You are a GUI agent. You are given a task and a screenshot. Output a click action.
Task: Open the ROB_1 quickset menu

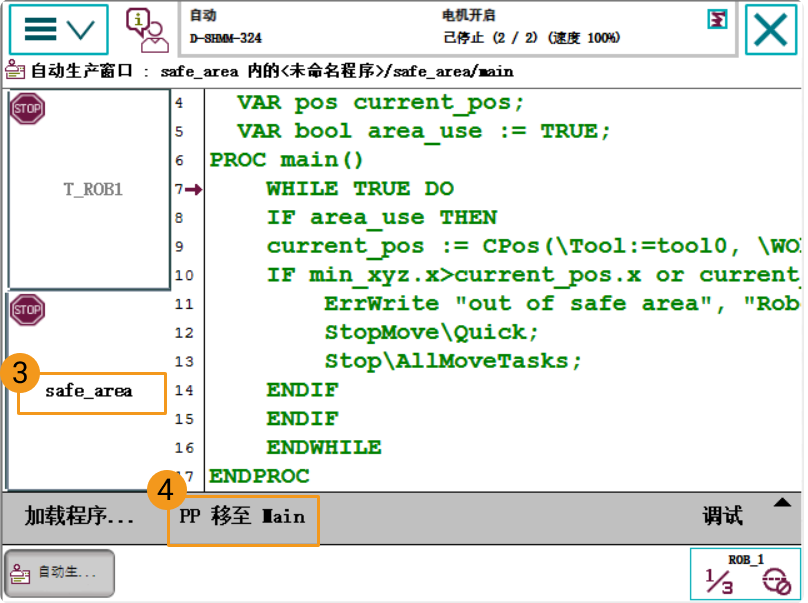746,574
